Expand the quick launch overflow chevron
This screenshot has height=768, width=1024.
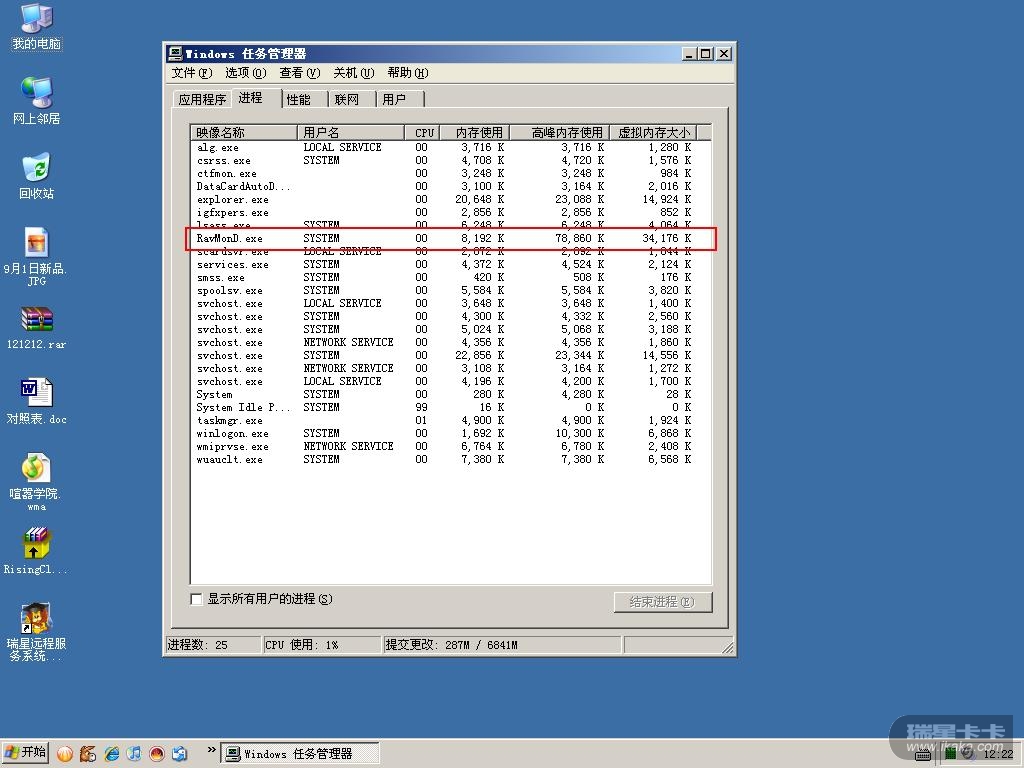[x=211, y=749]
